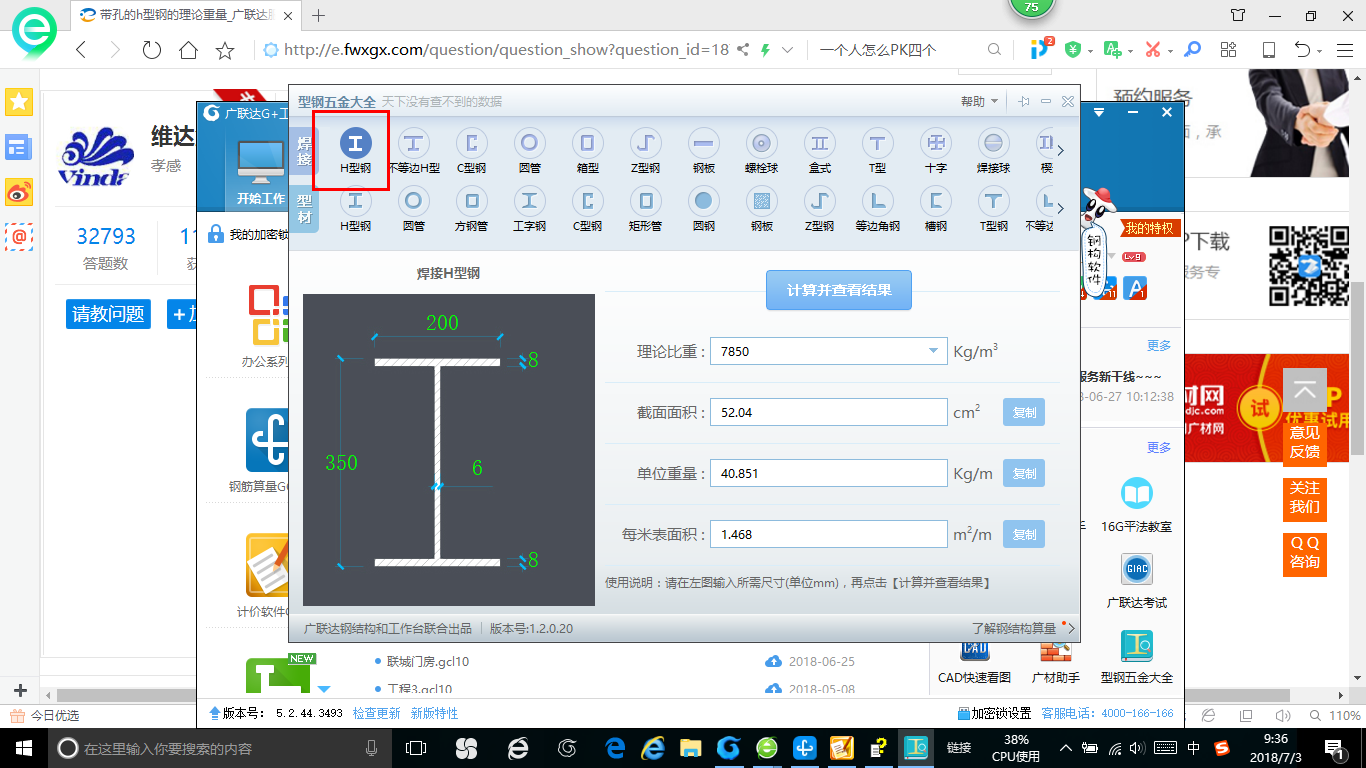Select profile 钢板 icon in bottom row
Image resolution: width=1366 pixels, height=768 pixels.
click(761, 209)
